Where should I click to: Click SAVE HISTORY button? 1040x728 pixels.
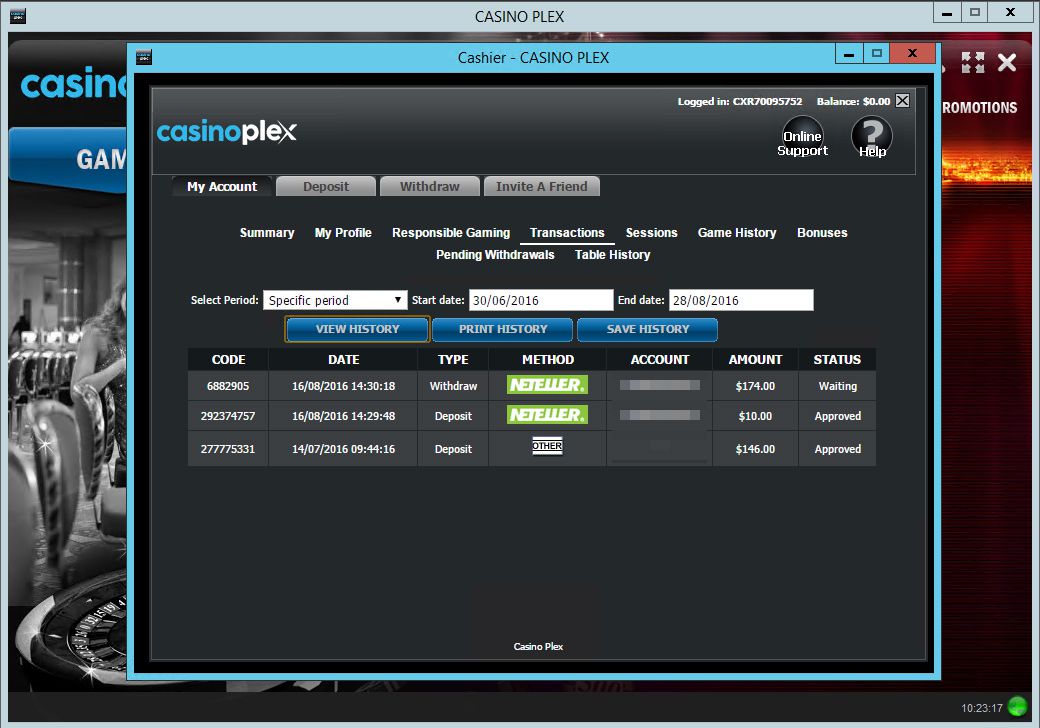pos(647,329)
